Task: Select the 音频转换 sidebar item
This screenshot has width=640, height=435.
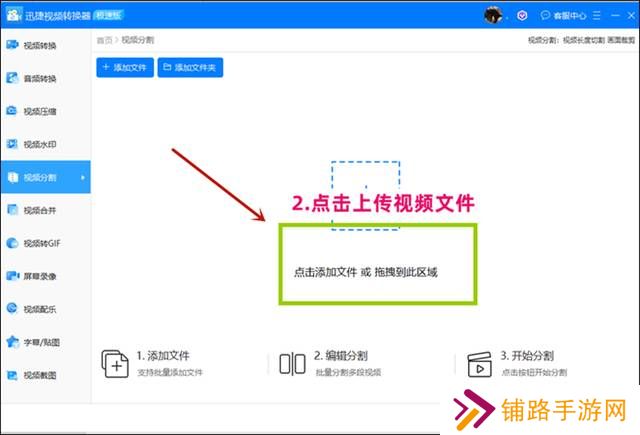Action: pos(40,78)
